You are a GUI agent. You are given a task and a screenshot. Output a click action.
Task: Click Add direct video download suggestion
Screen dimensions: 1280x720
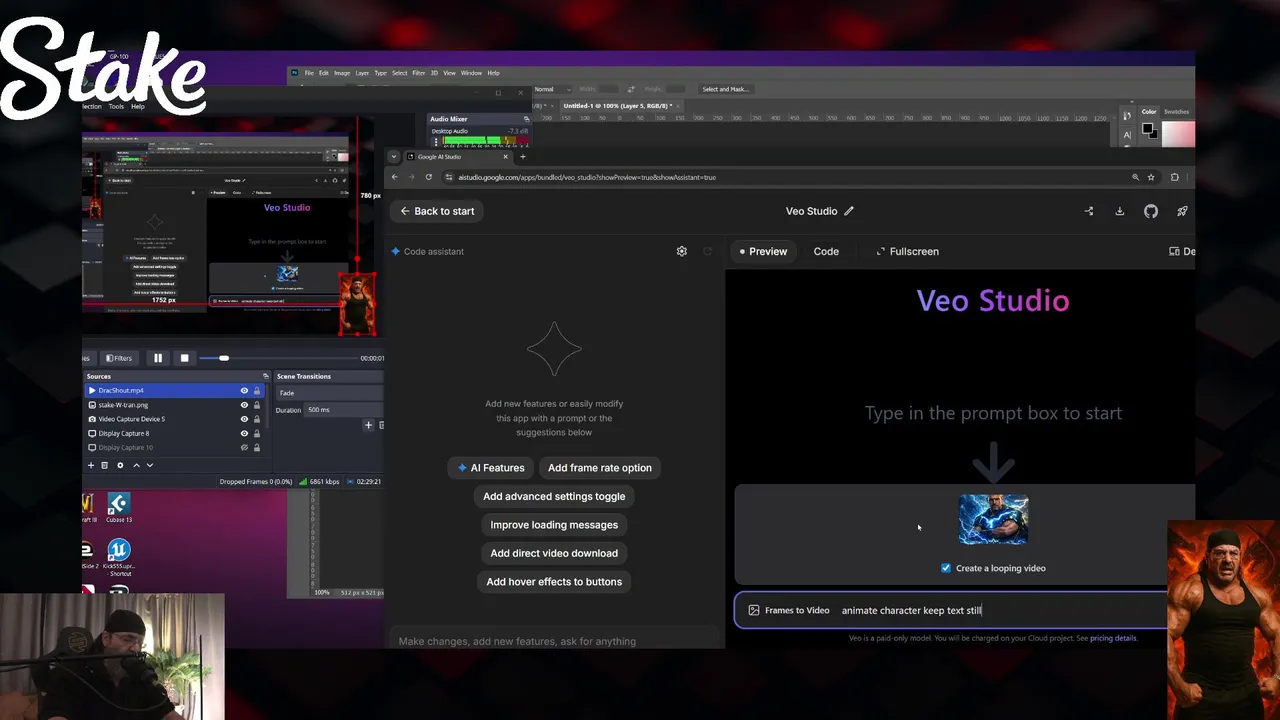[554, 553]
